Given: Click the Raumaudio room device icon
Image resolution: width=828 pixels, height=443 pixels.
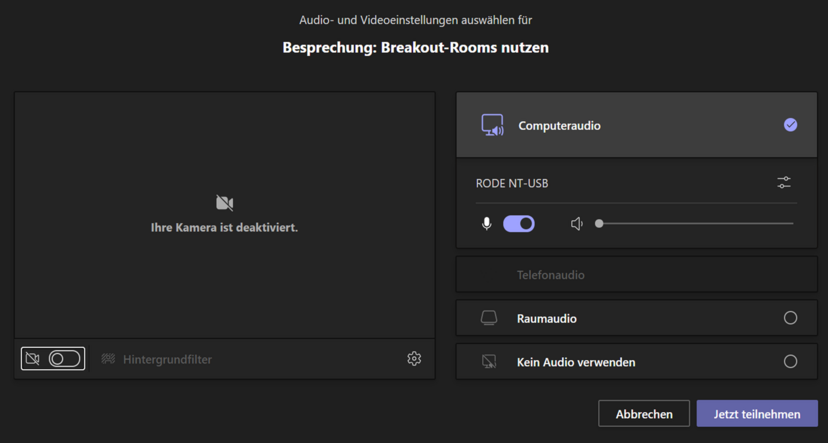Looking at the screenshot, I should pos(489,318).
